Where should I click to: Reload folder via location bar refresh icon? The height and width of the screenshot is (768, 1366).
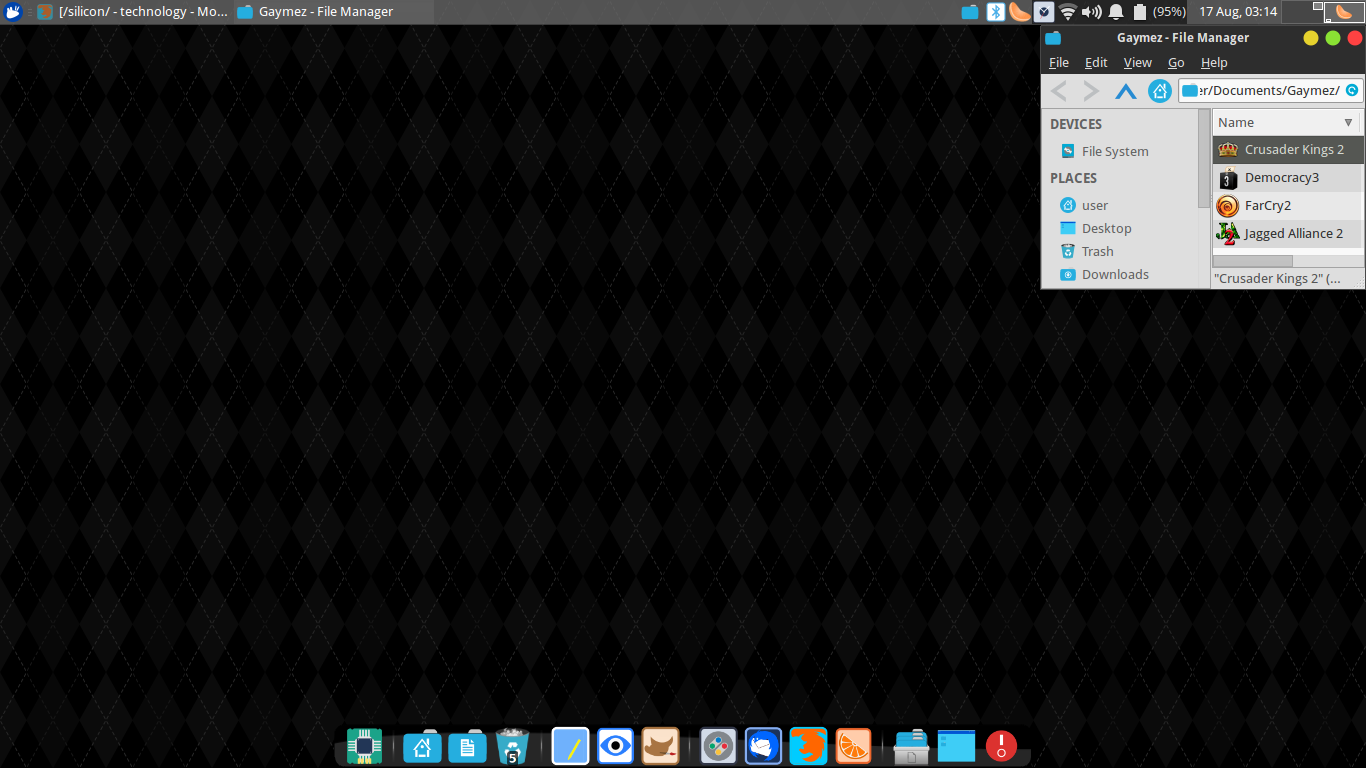[1352, 91]
